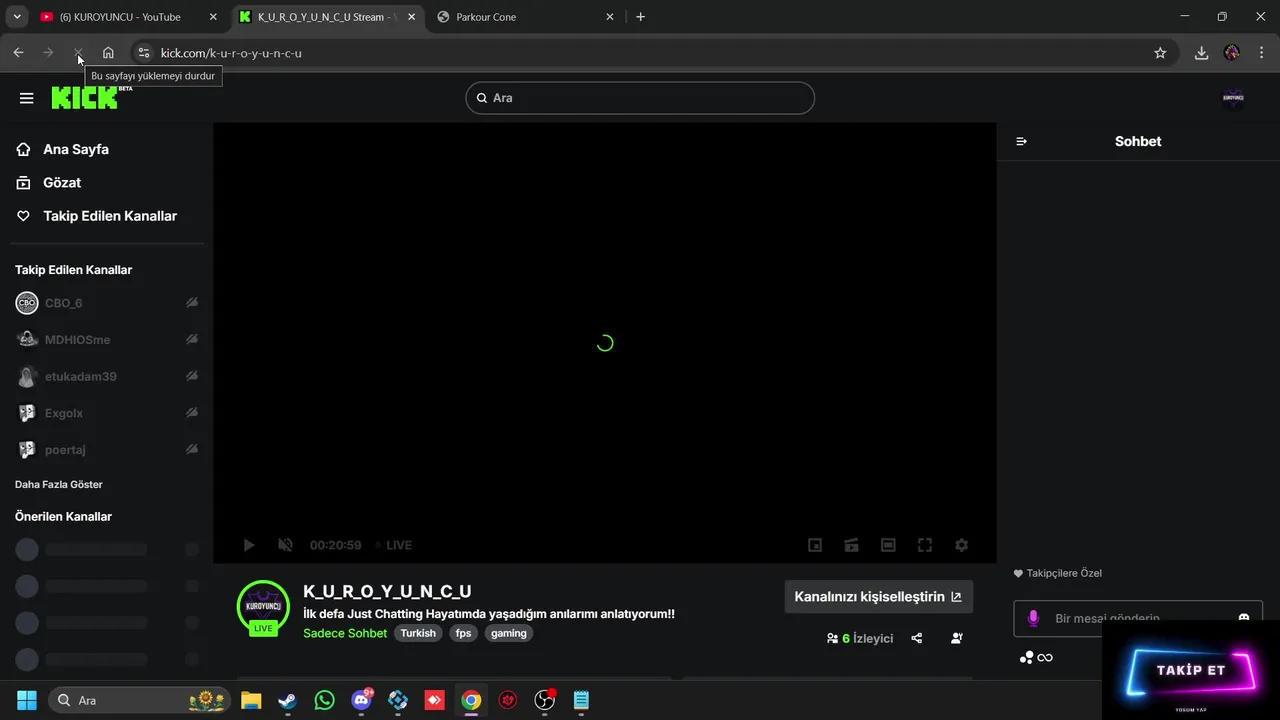Click Kanalınızı kişiselleştirin button

pyautogui.click(x=878, y=596)
